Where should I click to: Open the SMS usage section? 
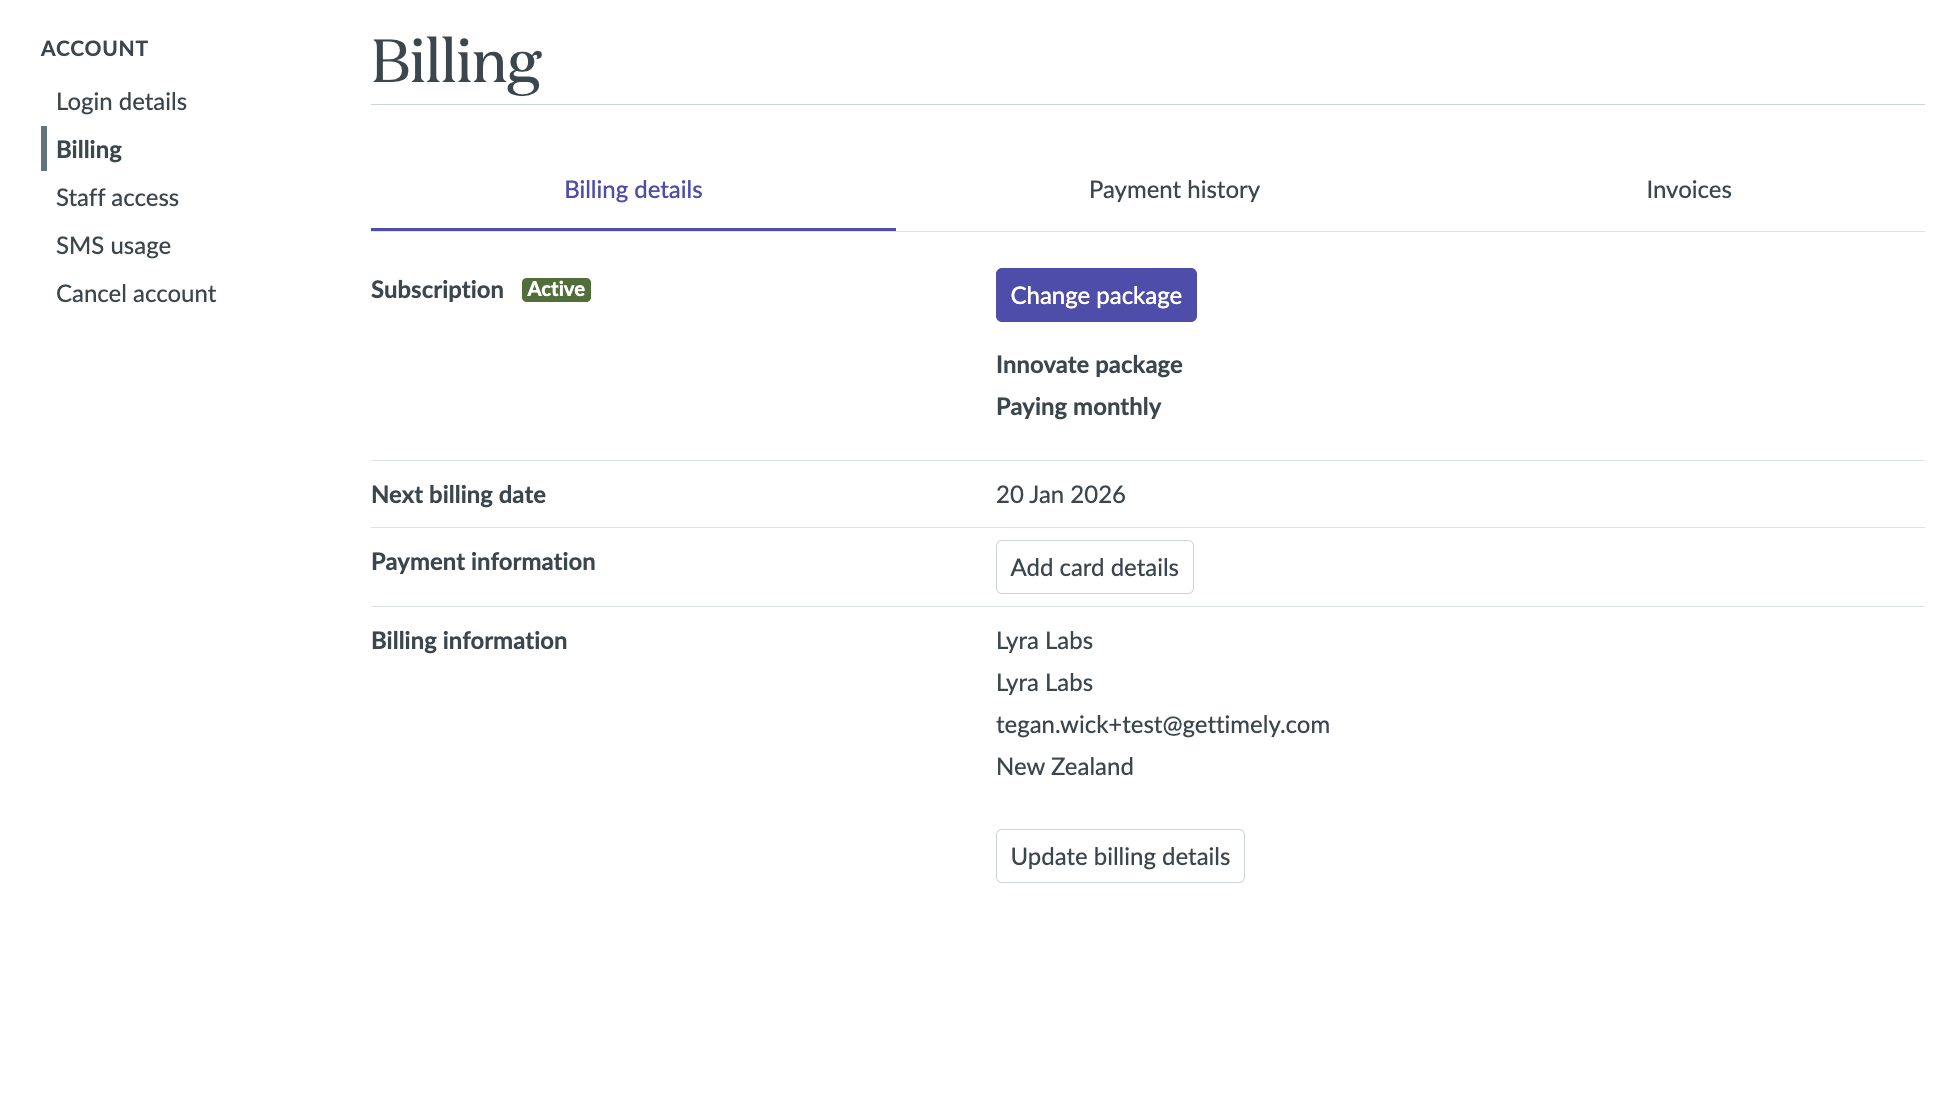(x=113, y=246)
